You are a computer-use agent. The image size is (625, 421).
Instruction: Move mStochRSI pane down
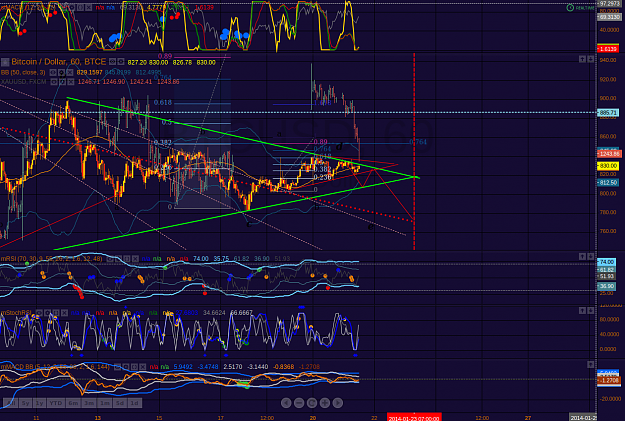tap(591, 310)
